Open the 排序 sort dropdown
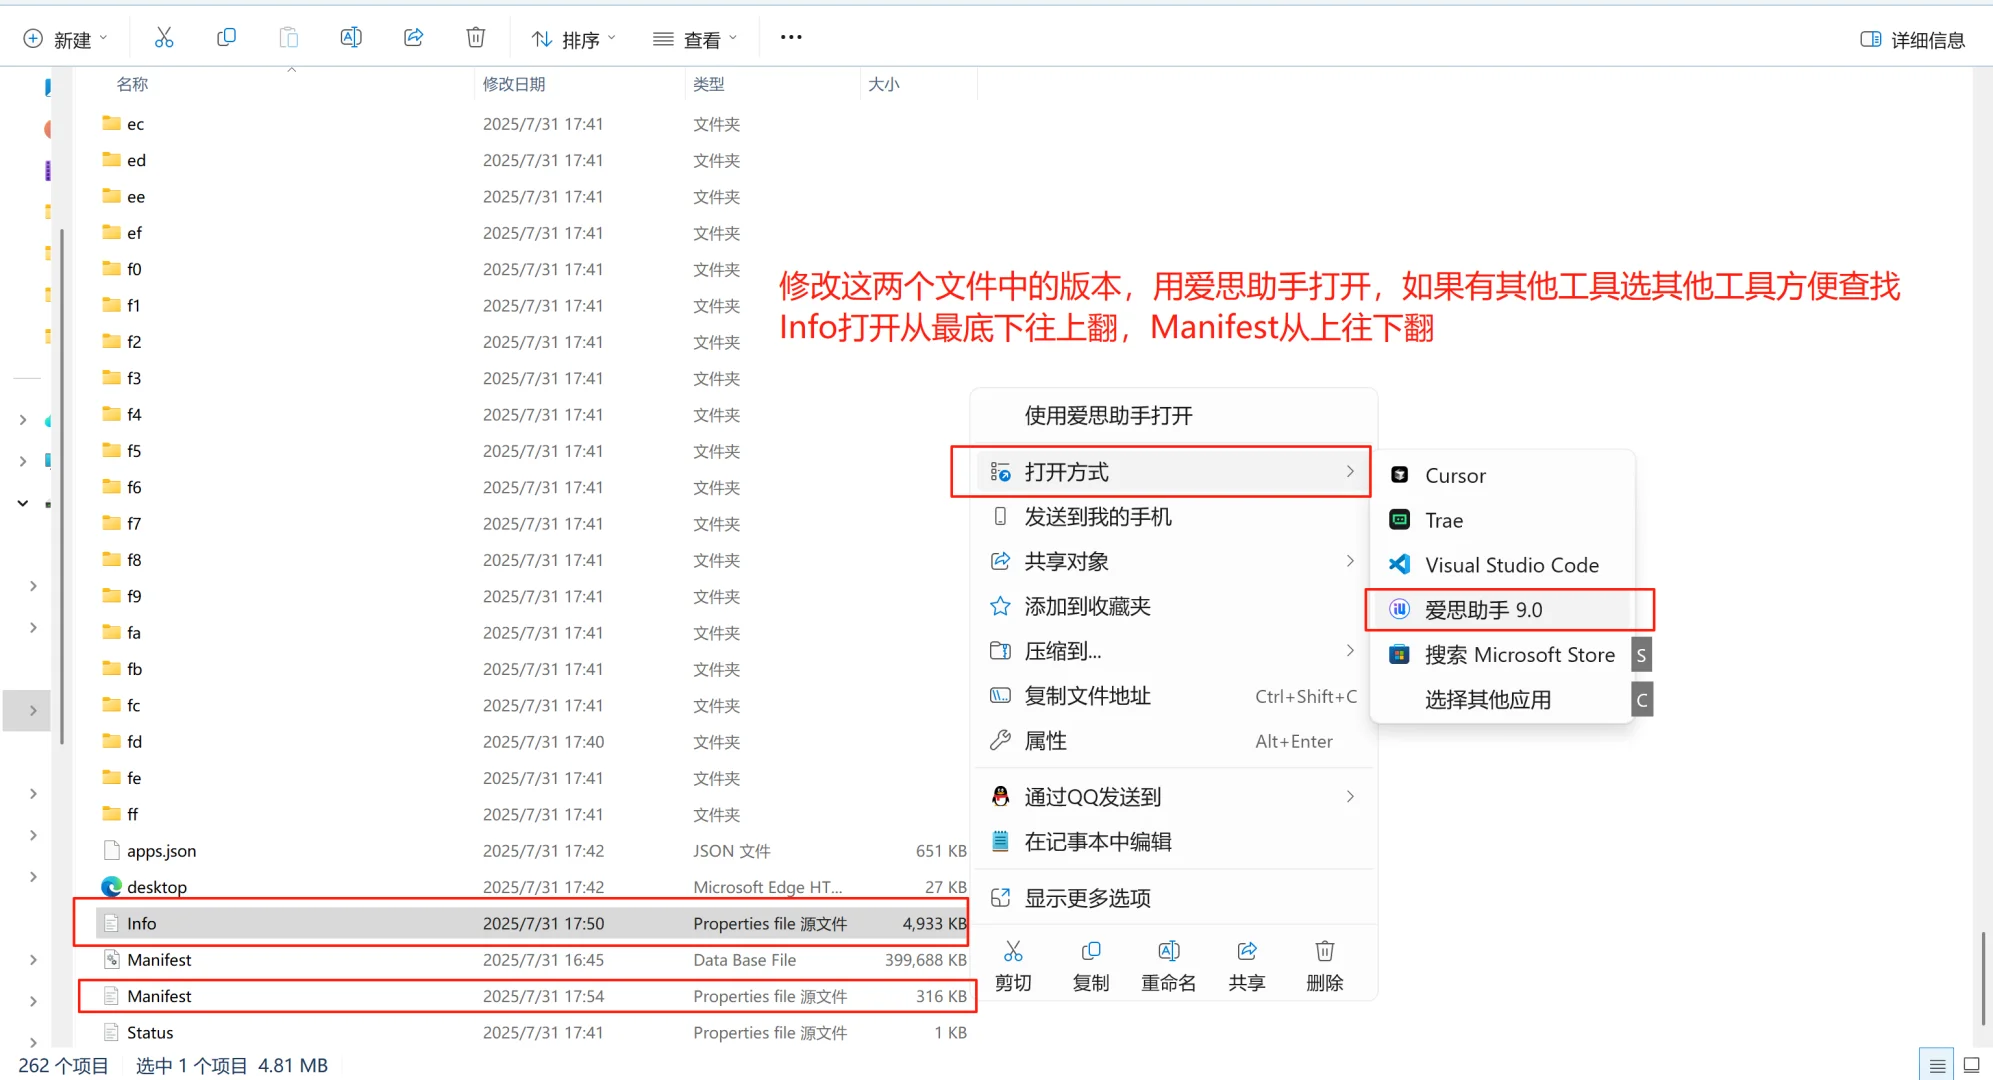 tap(573, 39)
